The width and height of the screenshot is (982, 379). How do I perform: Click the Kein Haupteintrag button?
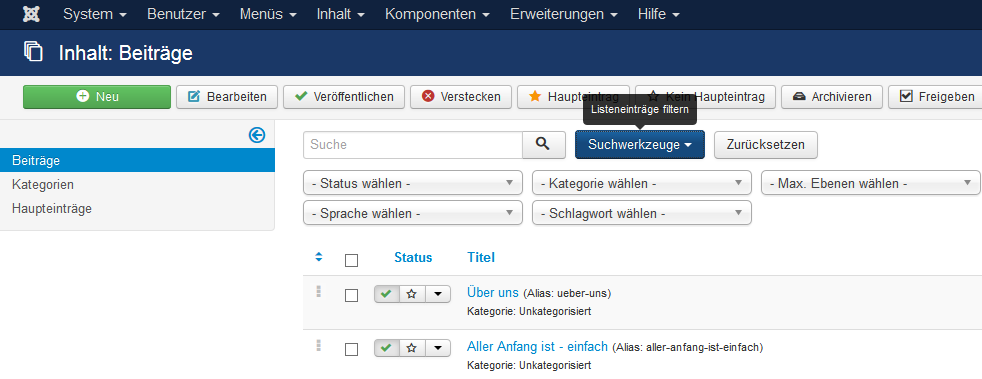point(705,97)
